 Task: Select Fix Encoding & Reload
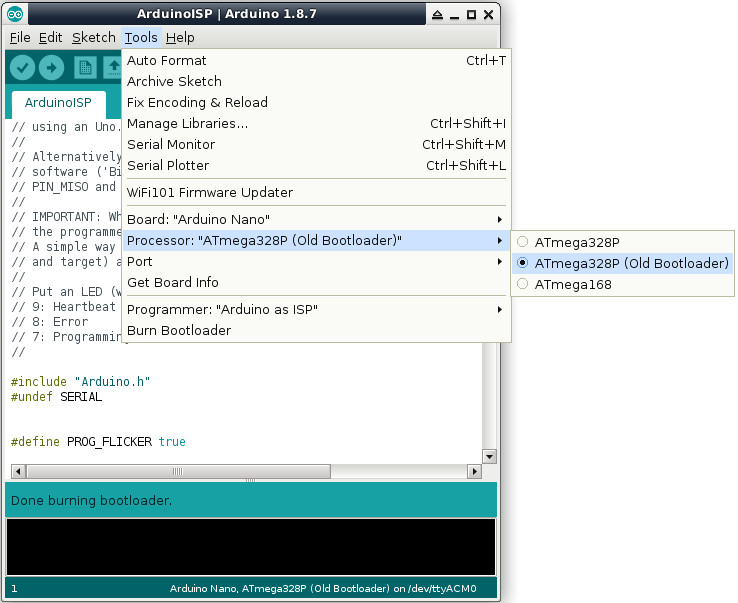click(x=316, y=102)
